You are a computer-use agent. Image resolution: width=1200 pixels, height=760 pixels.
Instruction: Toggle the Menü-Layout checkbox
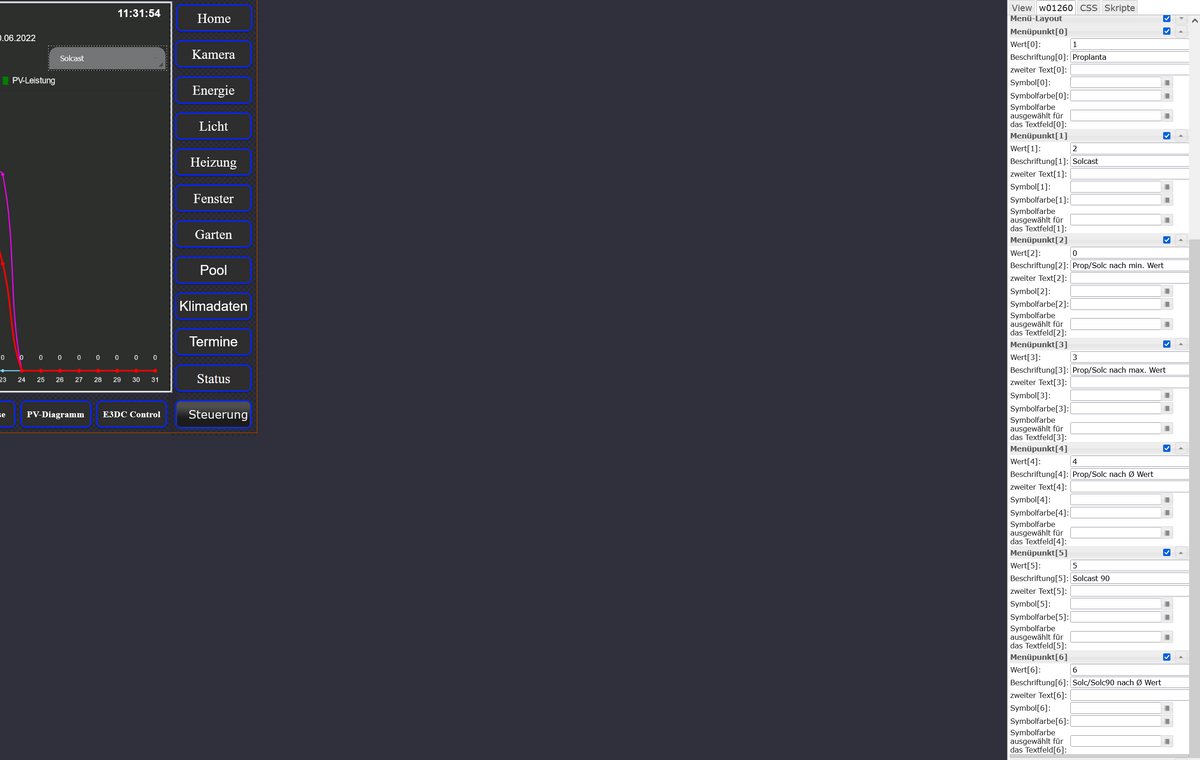pos(1167,18)
